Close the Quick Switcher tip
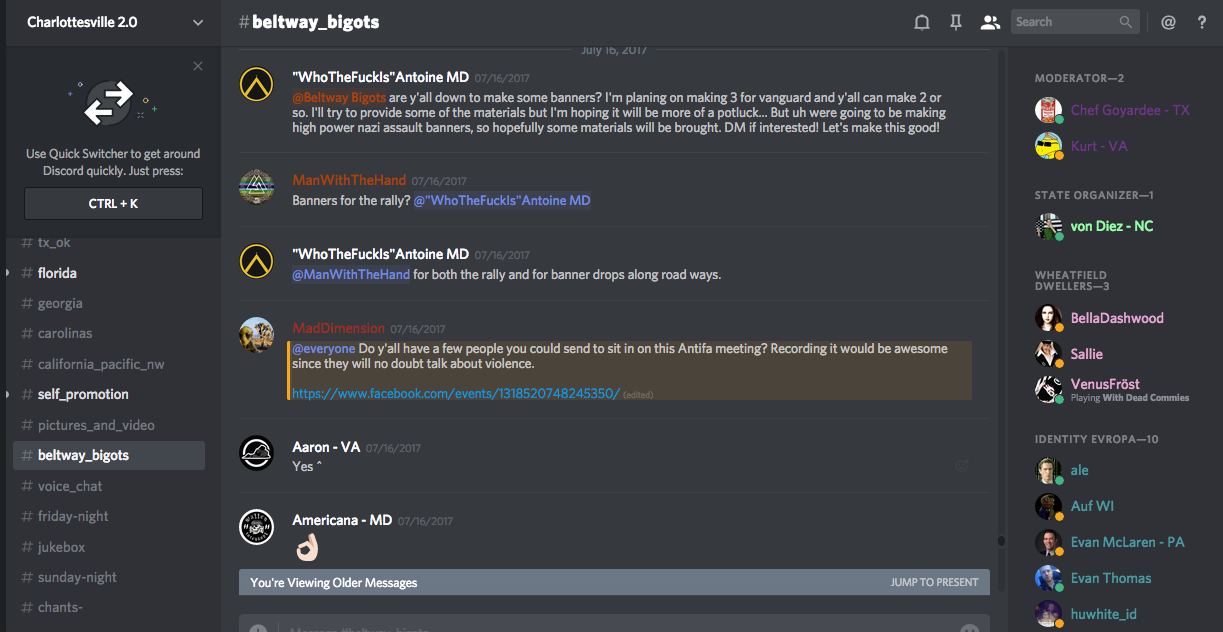Image resolution: width=1223 pixels, height=632 pixels. 198,66
